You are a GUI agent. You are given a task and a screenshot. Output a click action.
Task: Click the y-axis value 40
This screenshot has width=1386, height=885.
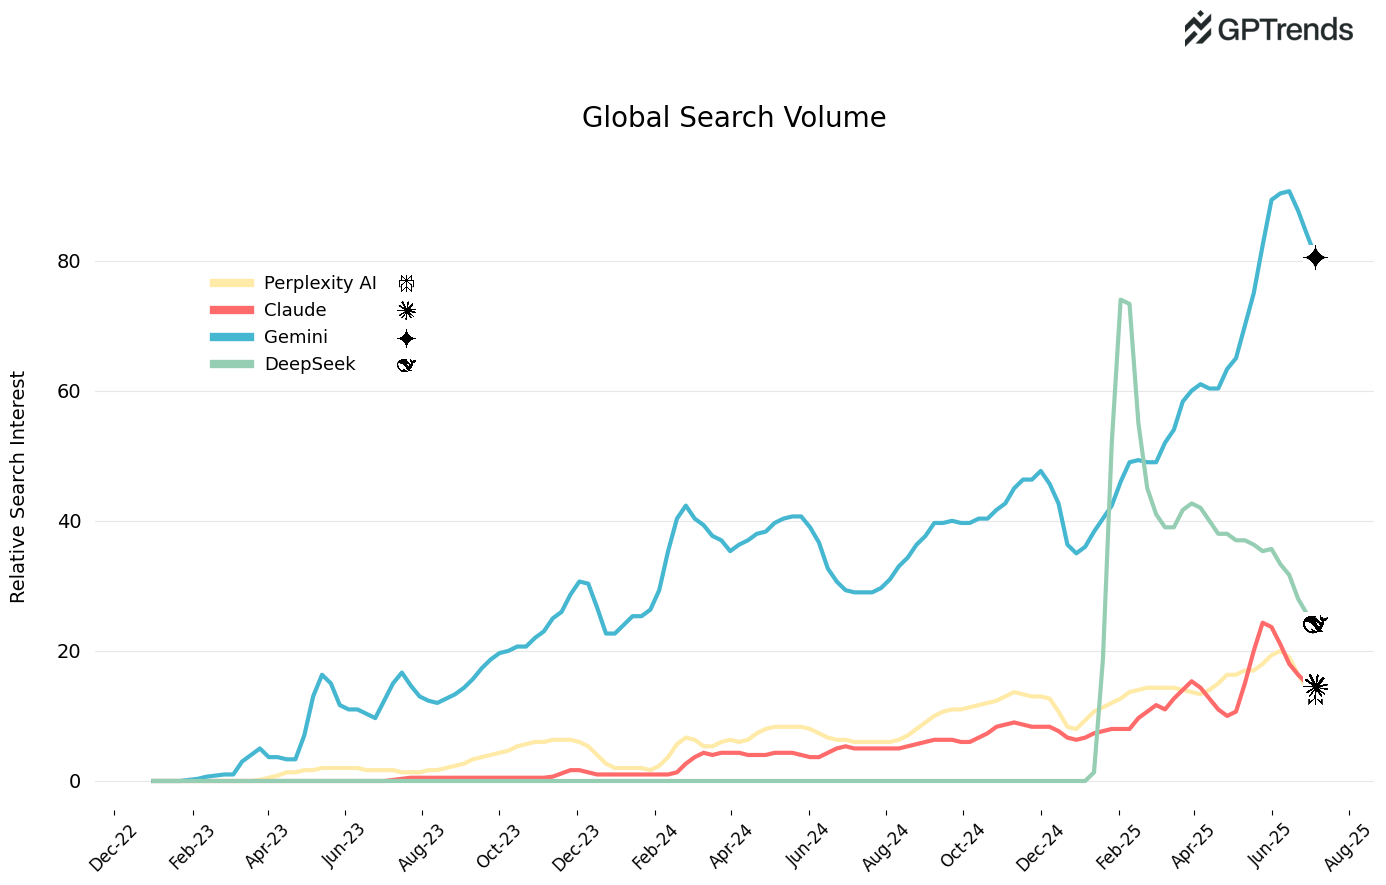tap(69, 521)
